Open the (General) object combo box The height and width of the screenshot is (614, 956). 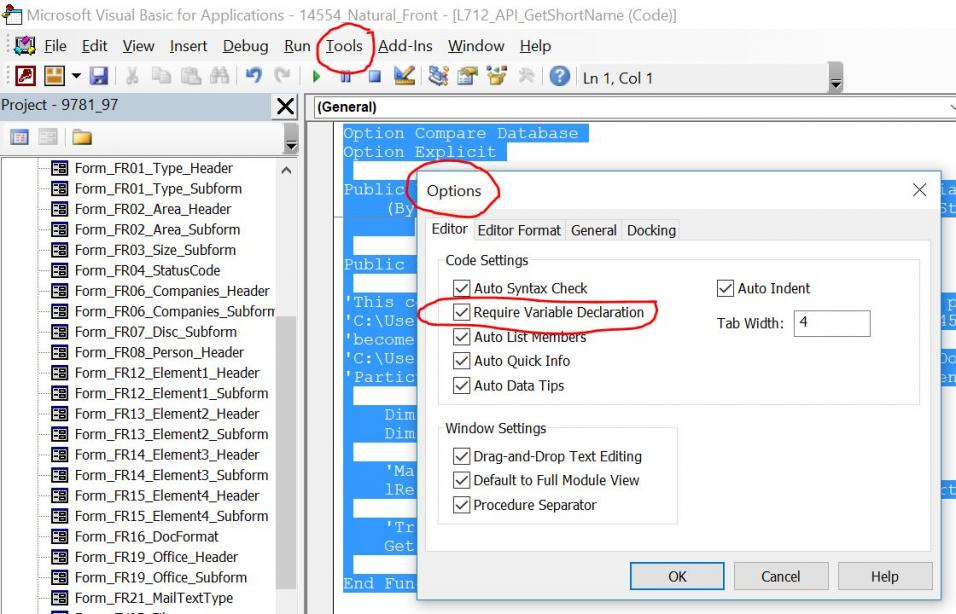[x=634, y=107]
